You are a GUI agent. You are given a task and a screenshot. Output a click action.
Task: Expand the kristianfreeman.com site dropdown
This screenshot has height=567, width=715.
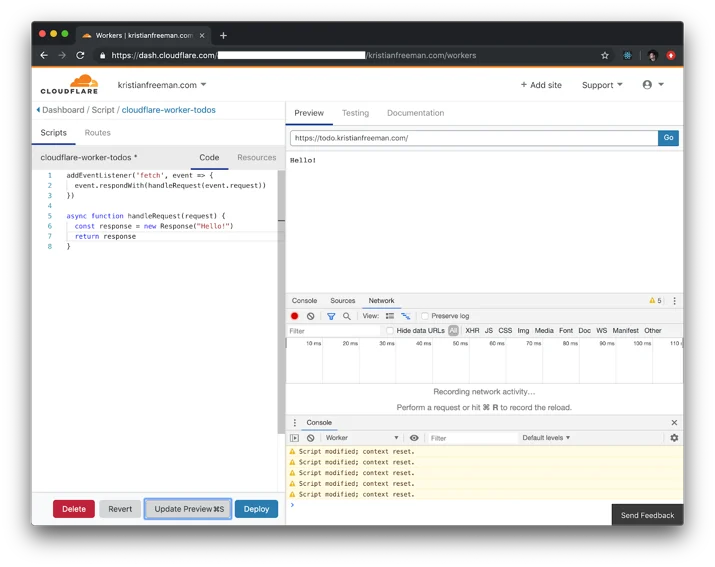(x=162, y=85)
